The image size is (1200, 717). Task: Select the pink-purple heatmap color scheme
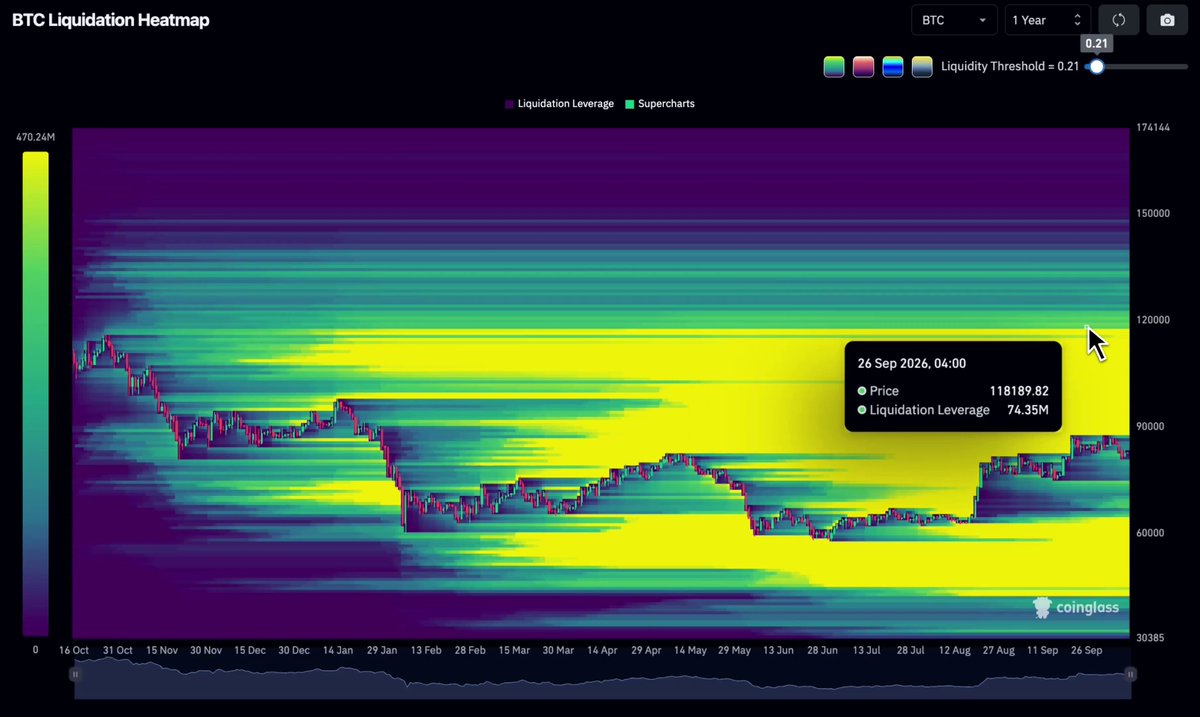[863, 67]
